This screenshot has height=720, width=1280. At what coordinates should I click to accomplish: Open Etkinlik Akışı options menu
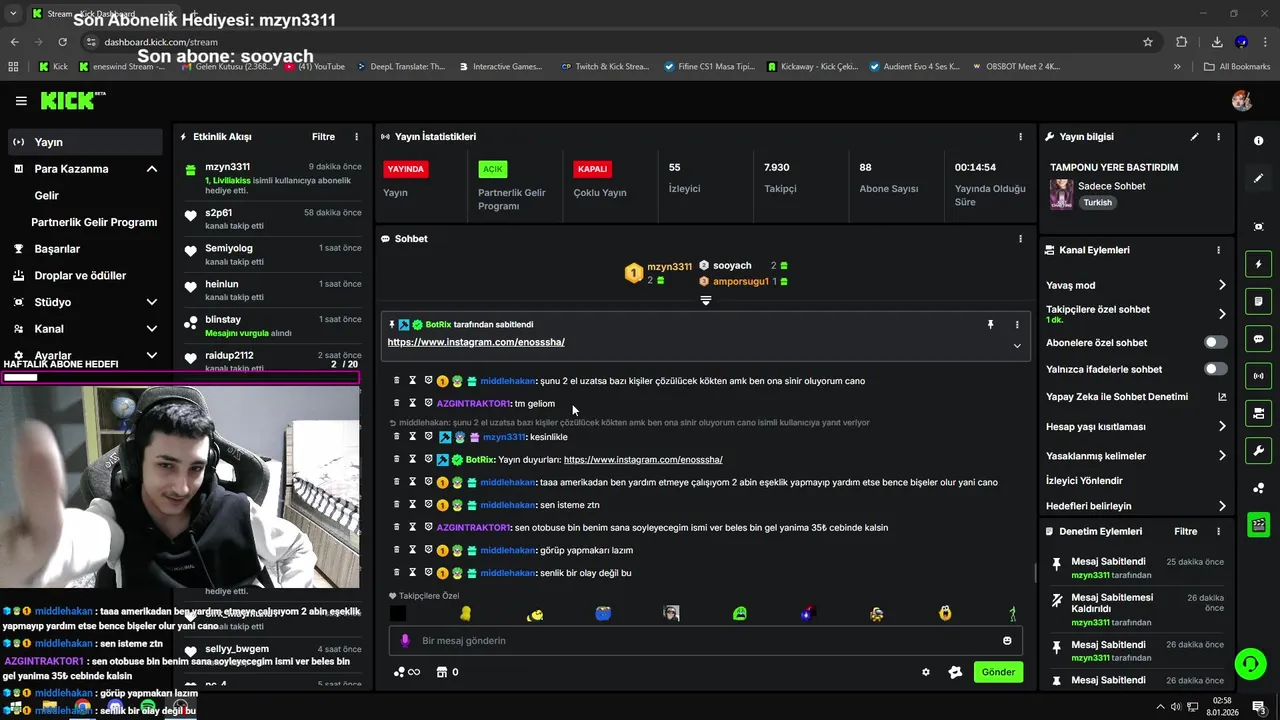point(356,137)
